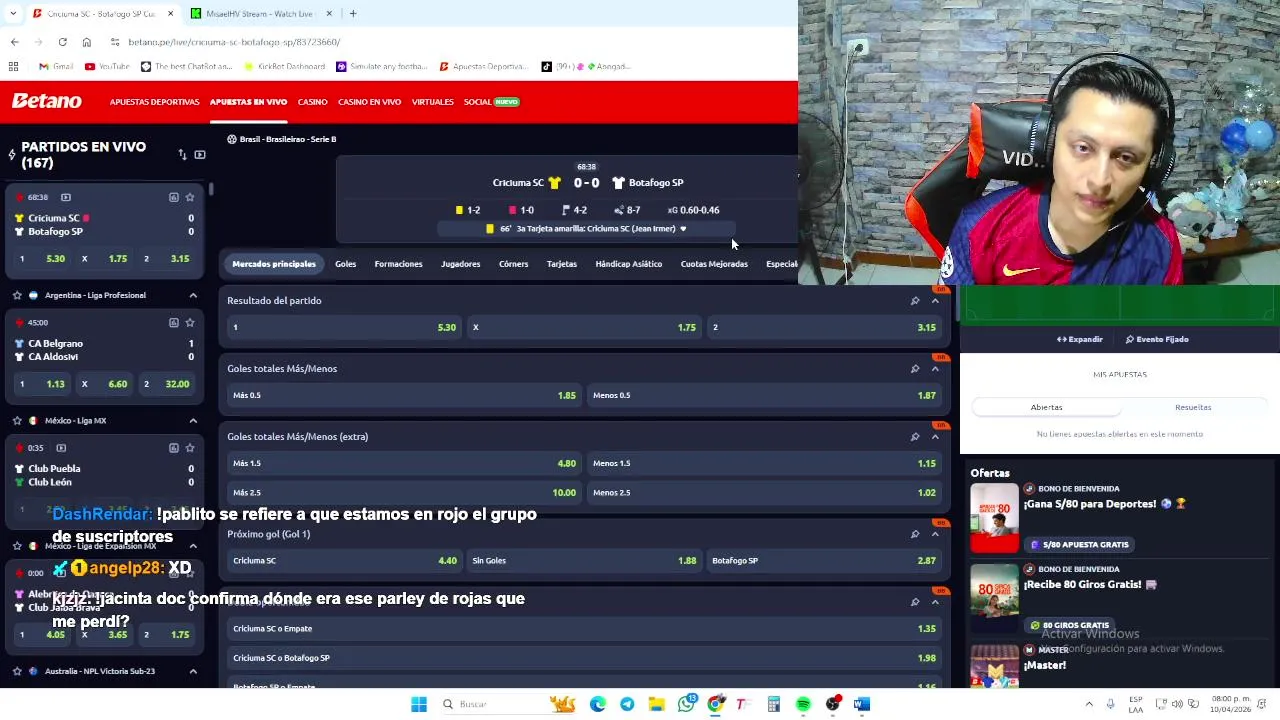
Task: Select Más 1.5 goals at 4.80
Action: point(404,463)
